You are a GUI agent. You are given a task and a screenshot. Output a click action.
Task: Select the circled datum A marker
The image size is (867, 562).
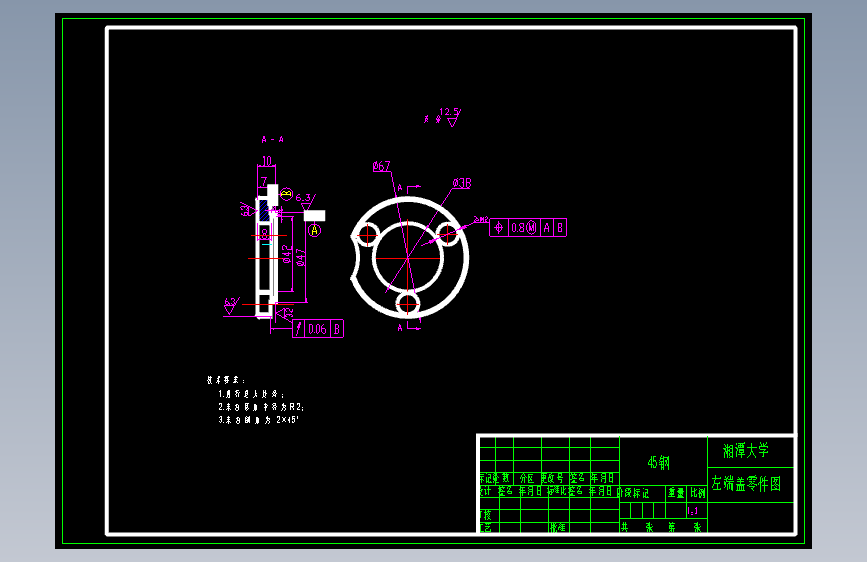[315, 230]
